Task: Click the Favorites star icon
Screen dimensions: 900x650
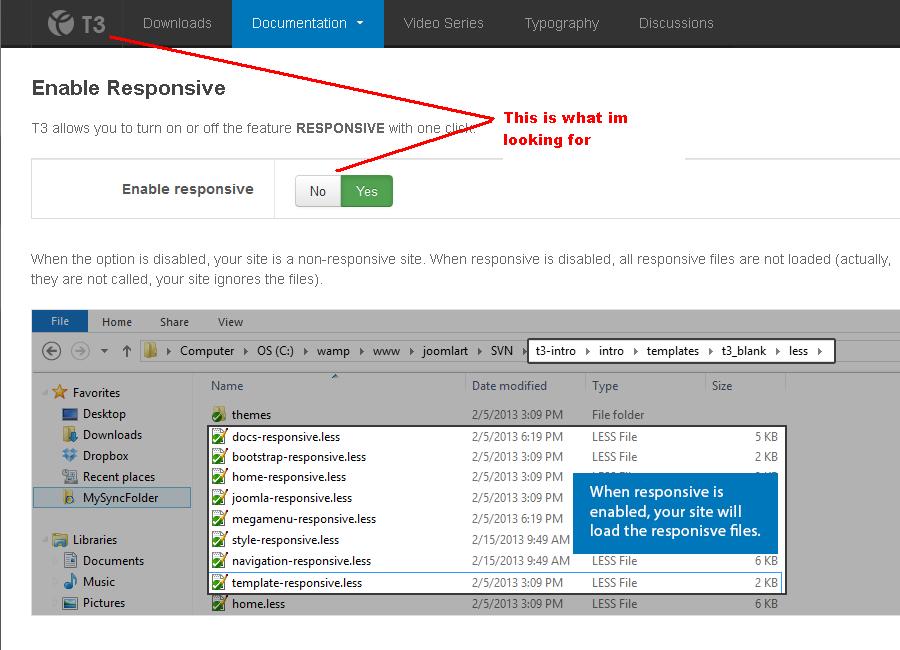Action: (60, 392)
